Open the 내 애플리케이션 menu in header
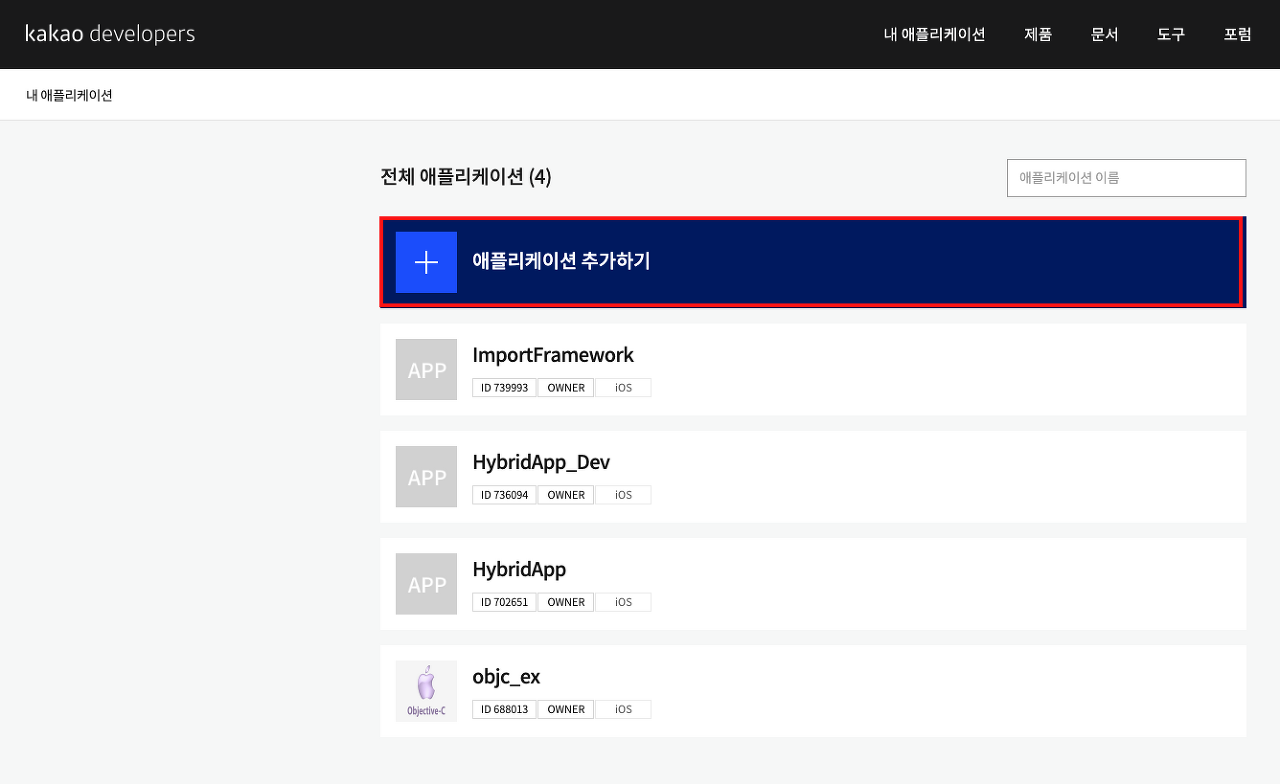Image resolution: width=1280 pixels, height=784 pixels. [934, 34]
